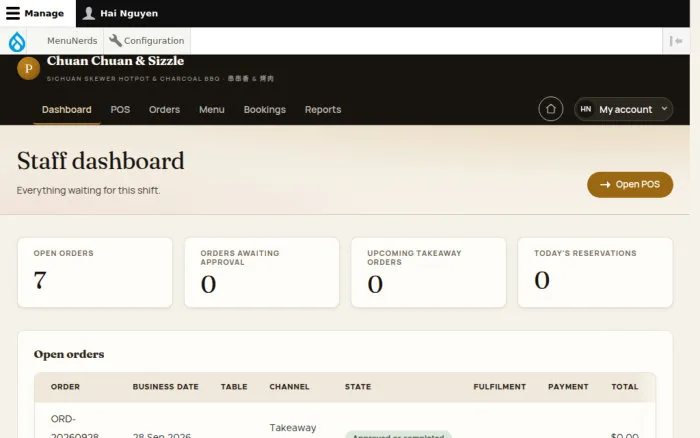Viewport: 700px width, 438px height.
Task: Click the STATE column header
Action: click(x=358, y=387)
